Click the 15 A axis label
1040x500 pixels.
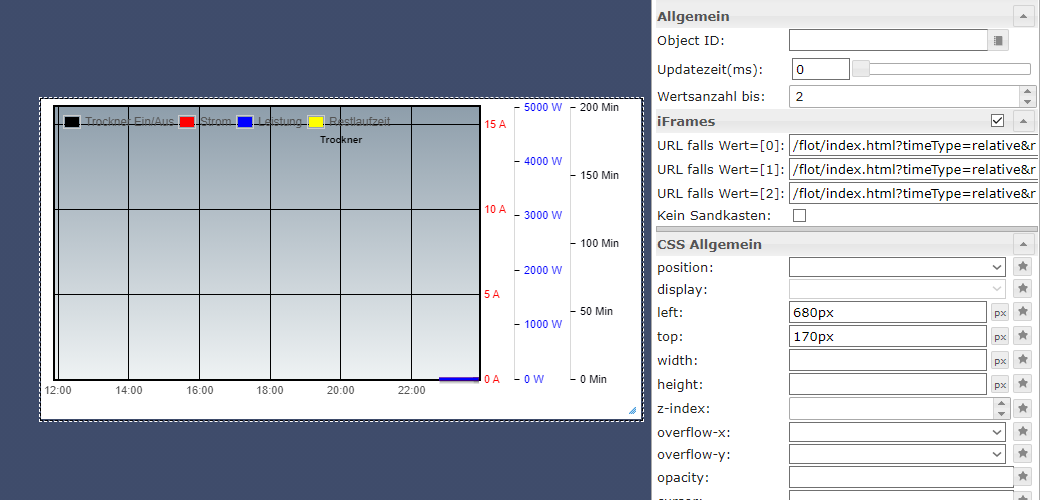tap(495, 124)
